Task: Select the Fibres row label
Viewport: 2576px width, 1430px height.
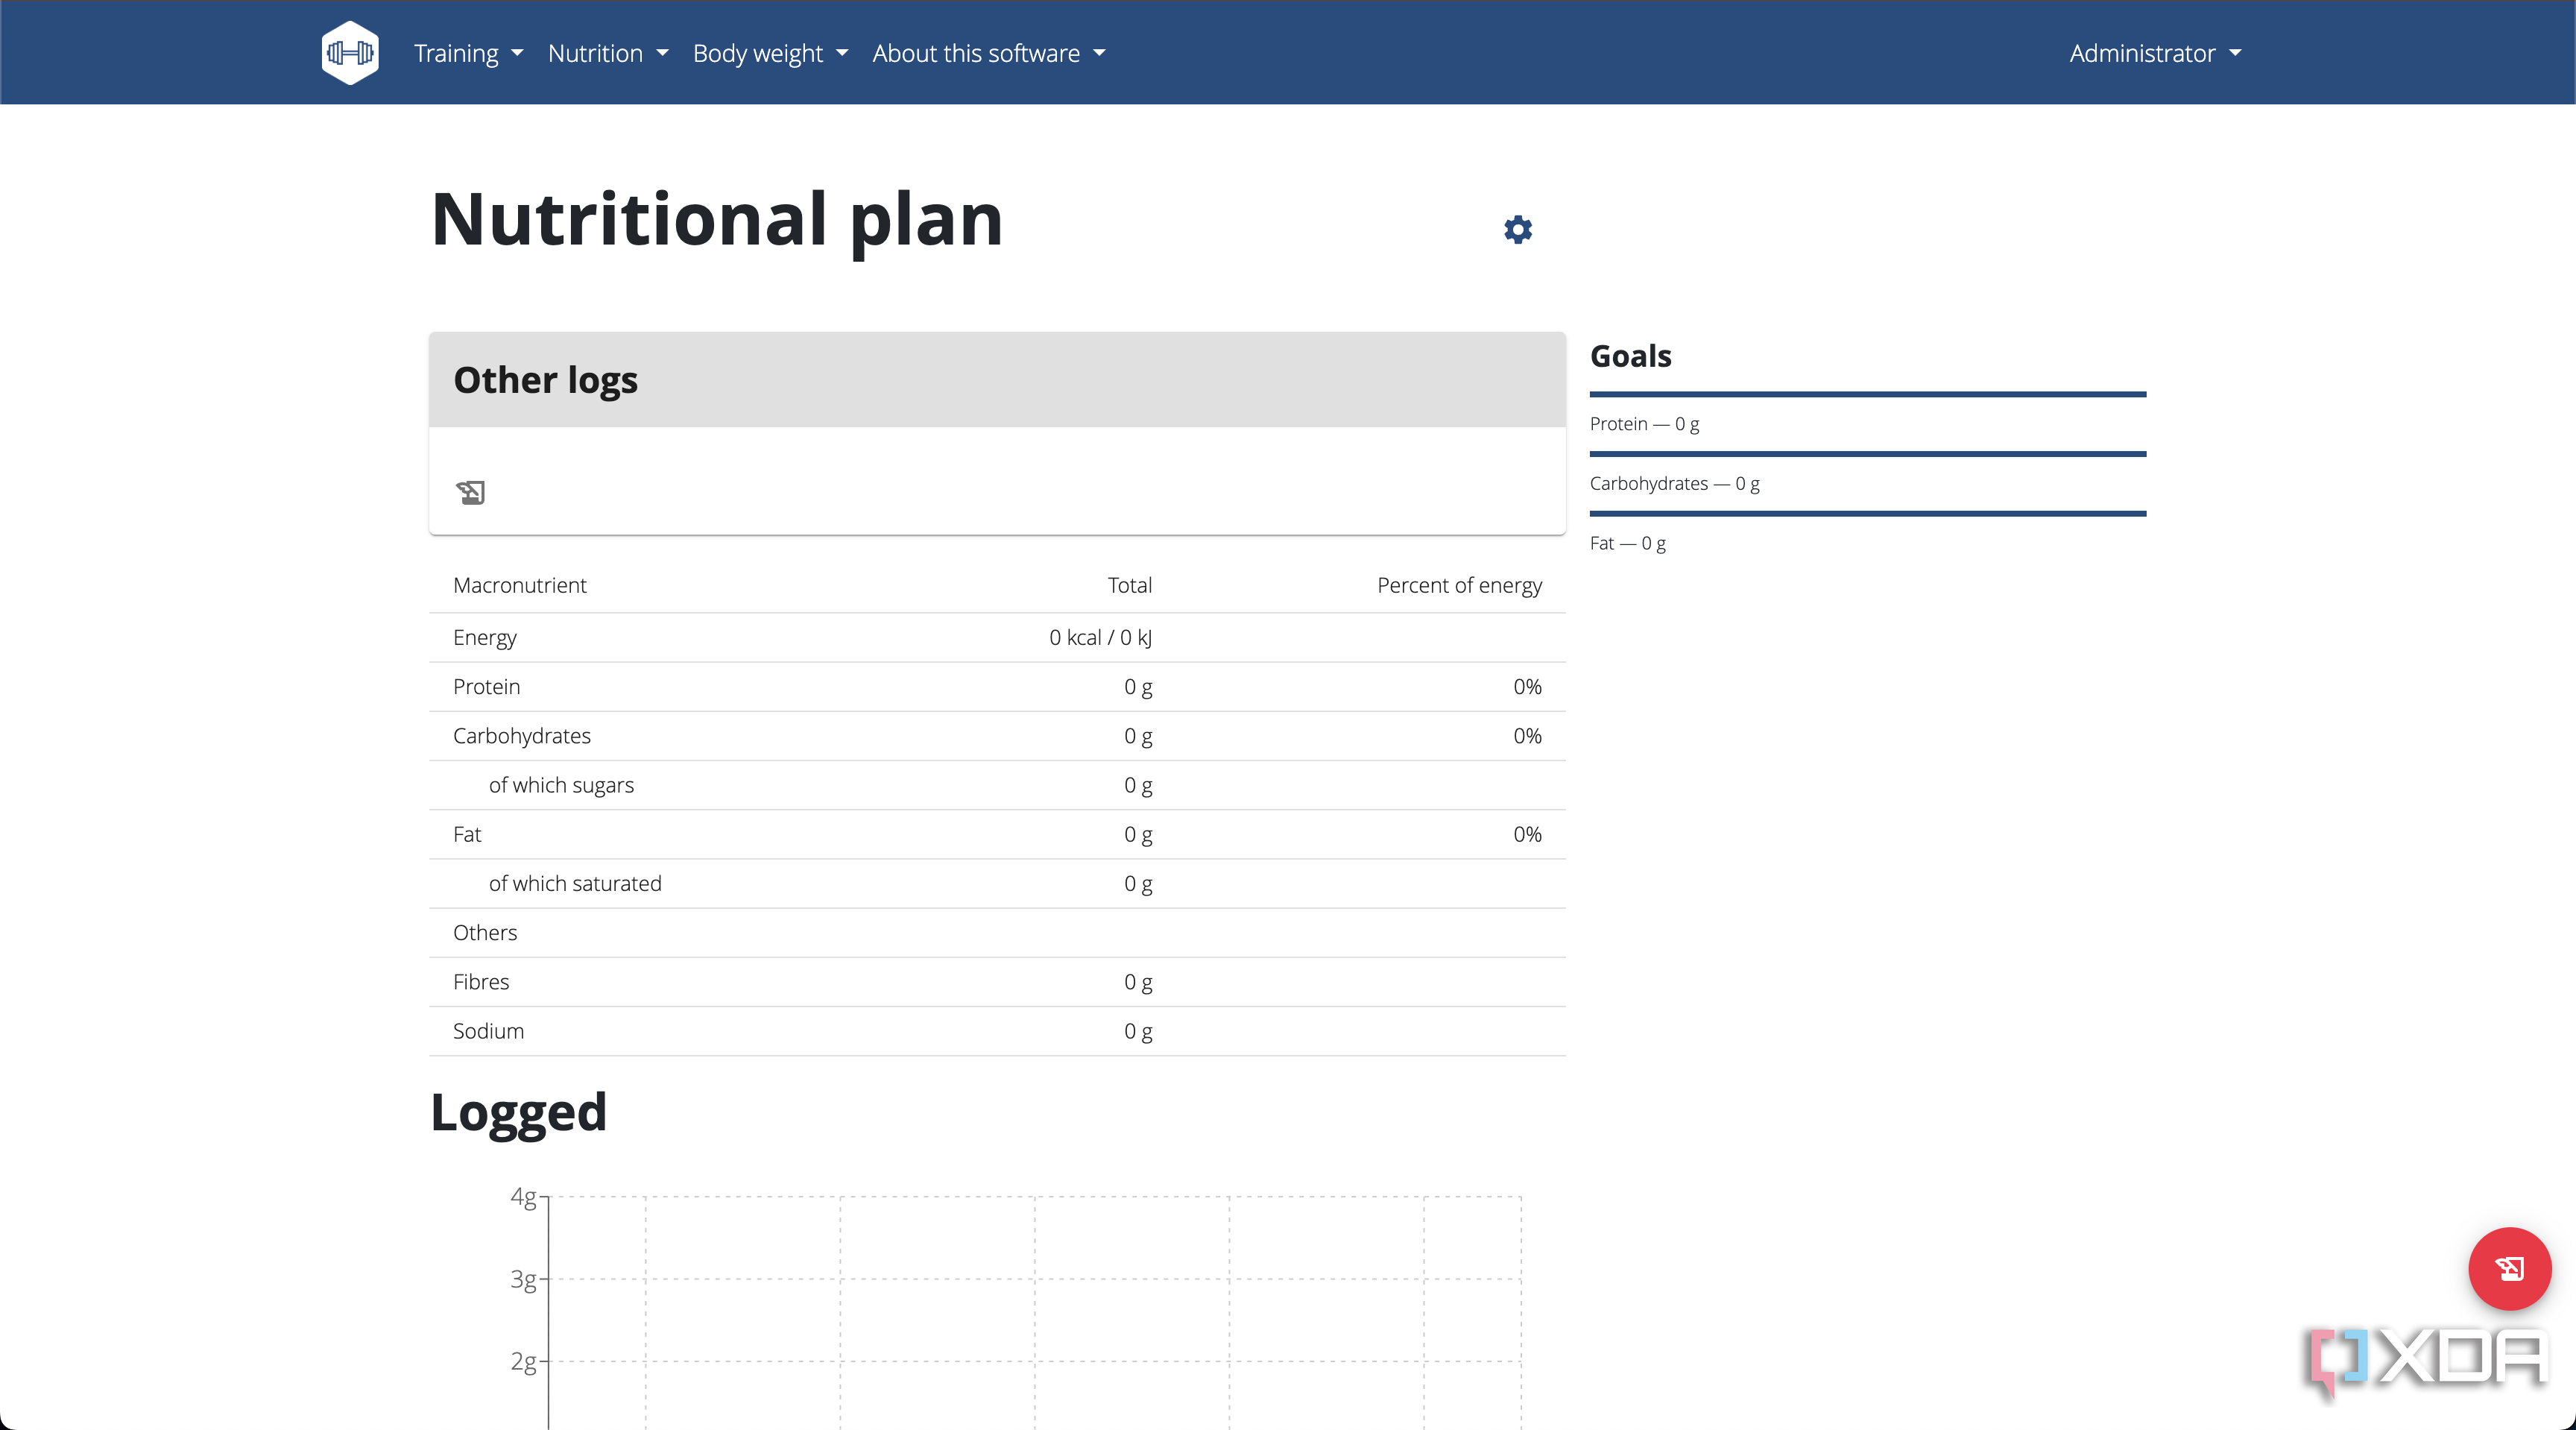Action: click(x=481, y=982)
